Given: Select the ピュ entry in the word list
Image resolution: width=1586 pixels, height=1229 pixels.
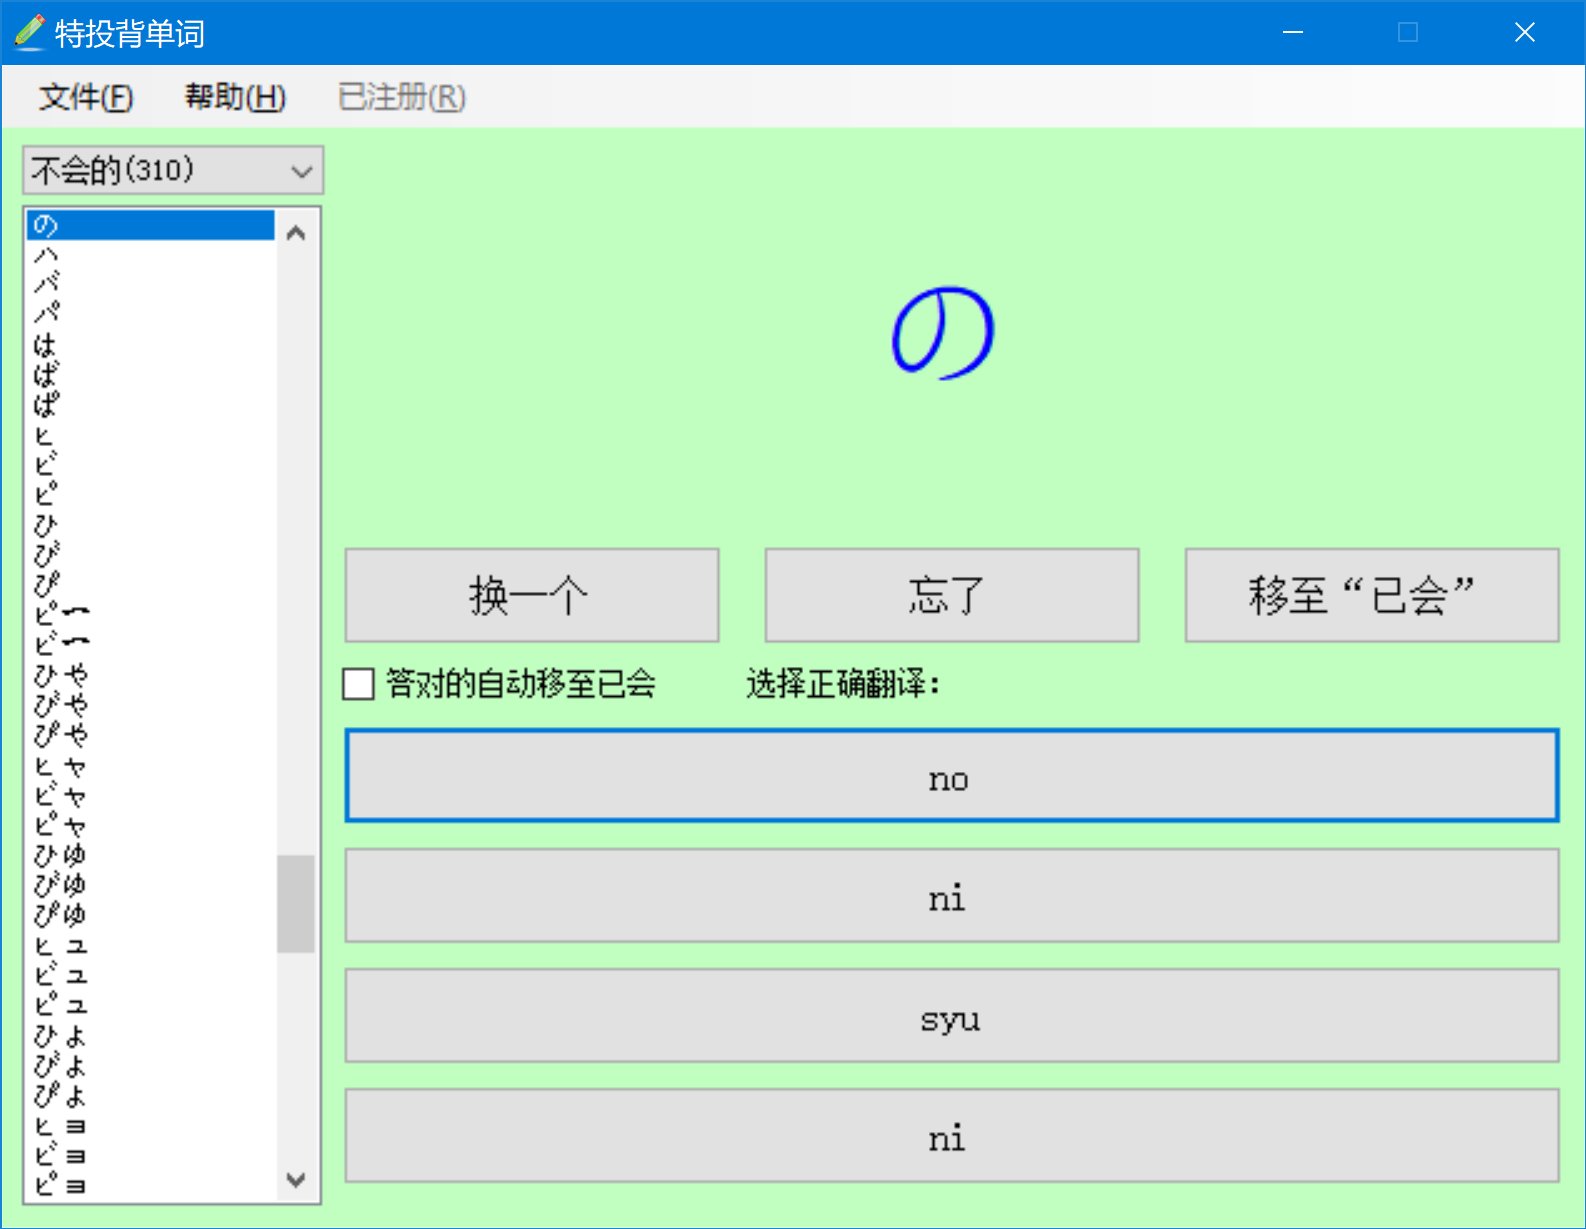Looking at the screenshot, I should click(x=150, y=1005).
